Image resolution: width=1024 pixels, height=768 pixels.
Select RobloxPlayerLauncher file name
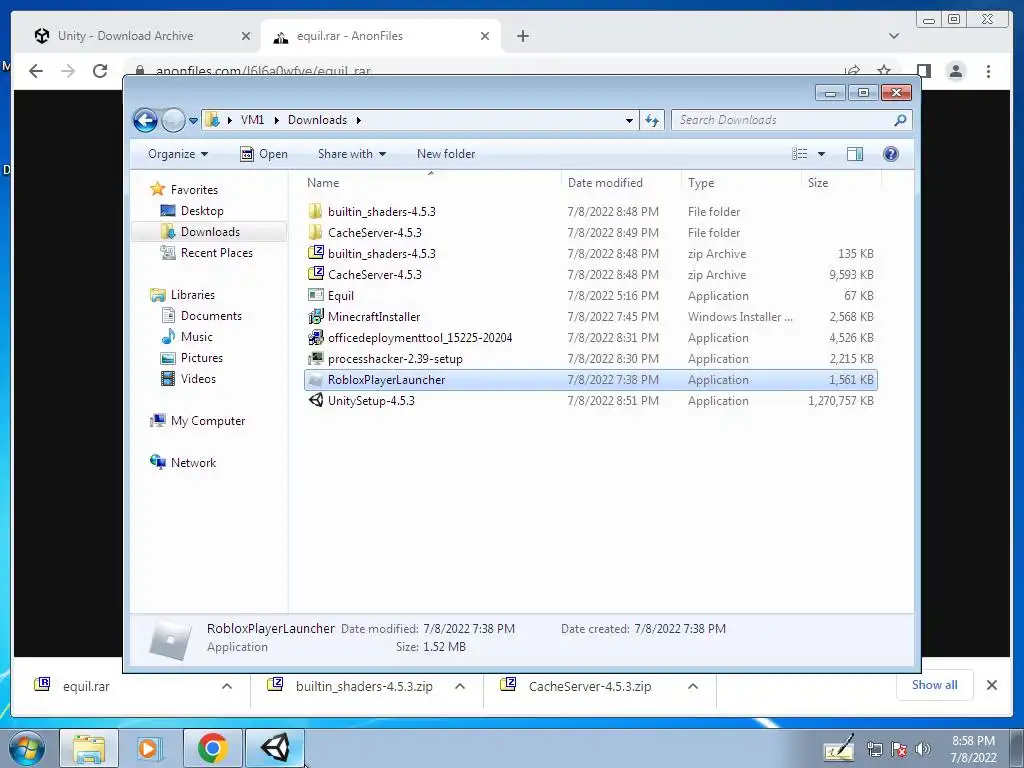coord(387,380)
